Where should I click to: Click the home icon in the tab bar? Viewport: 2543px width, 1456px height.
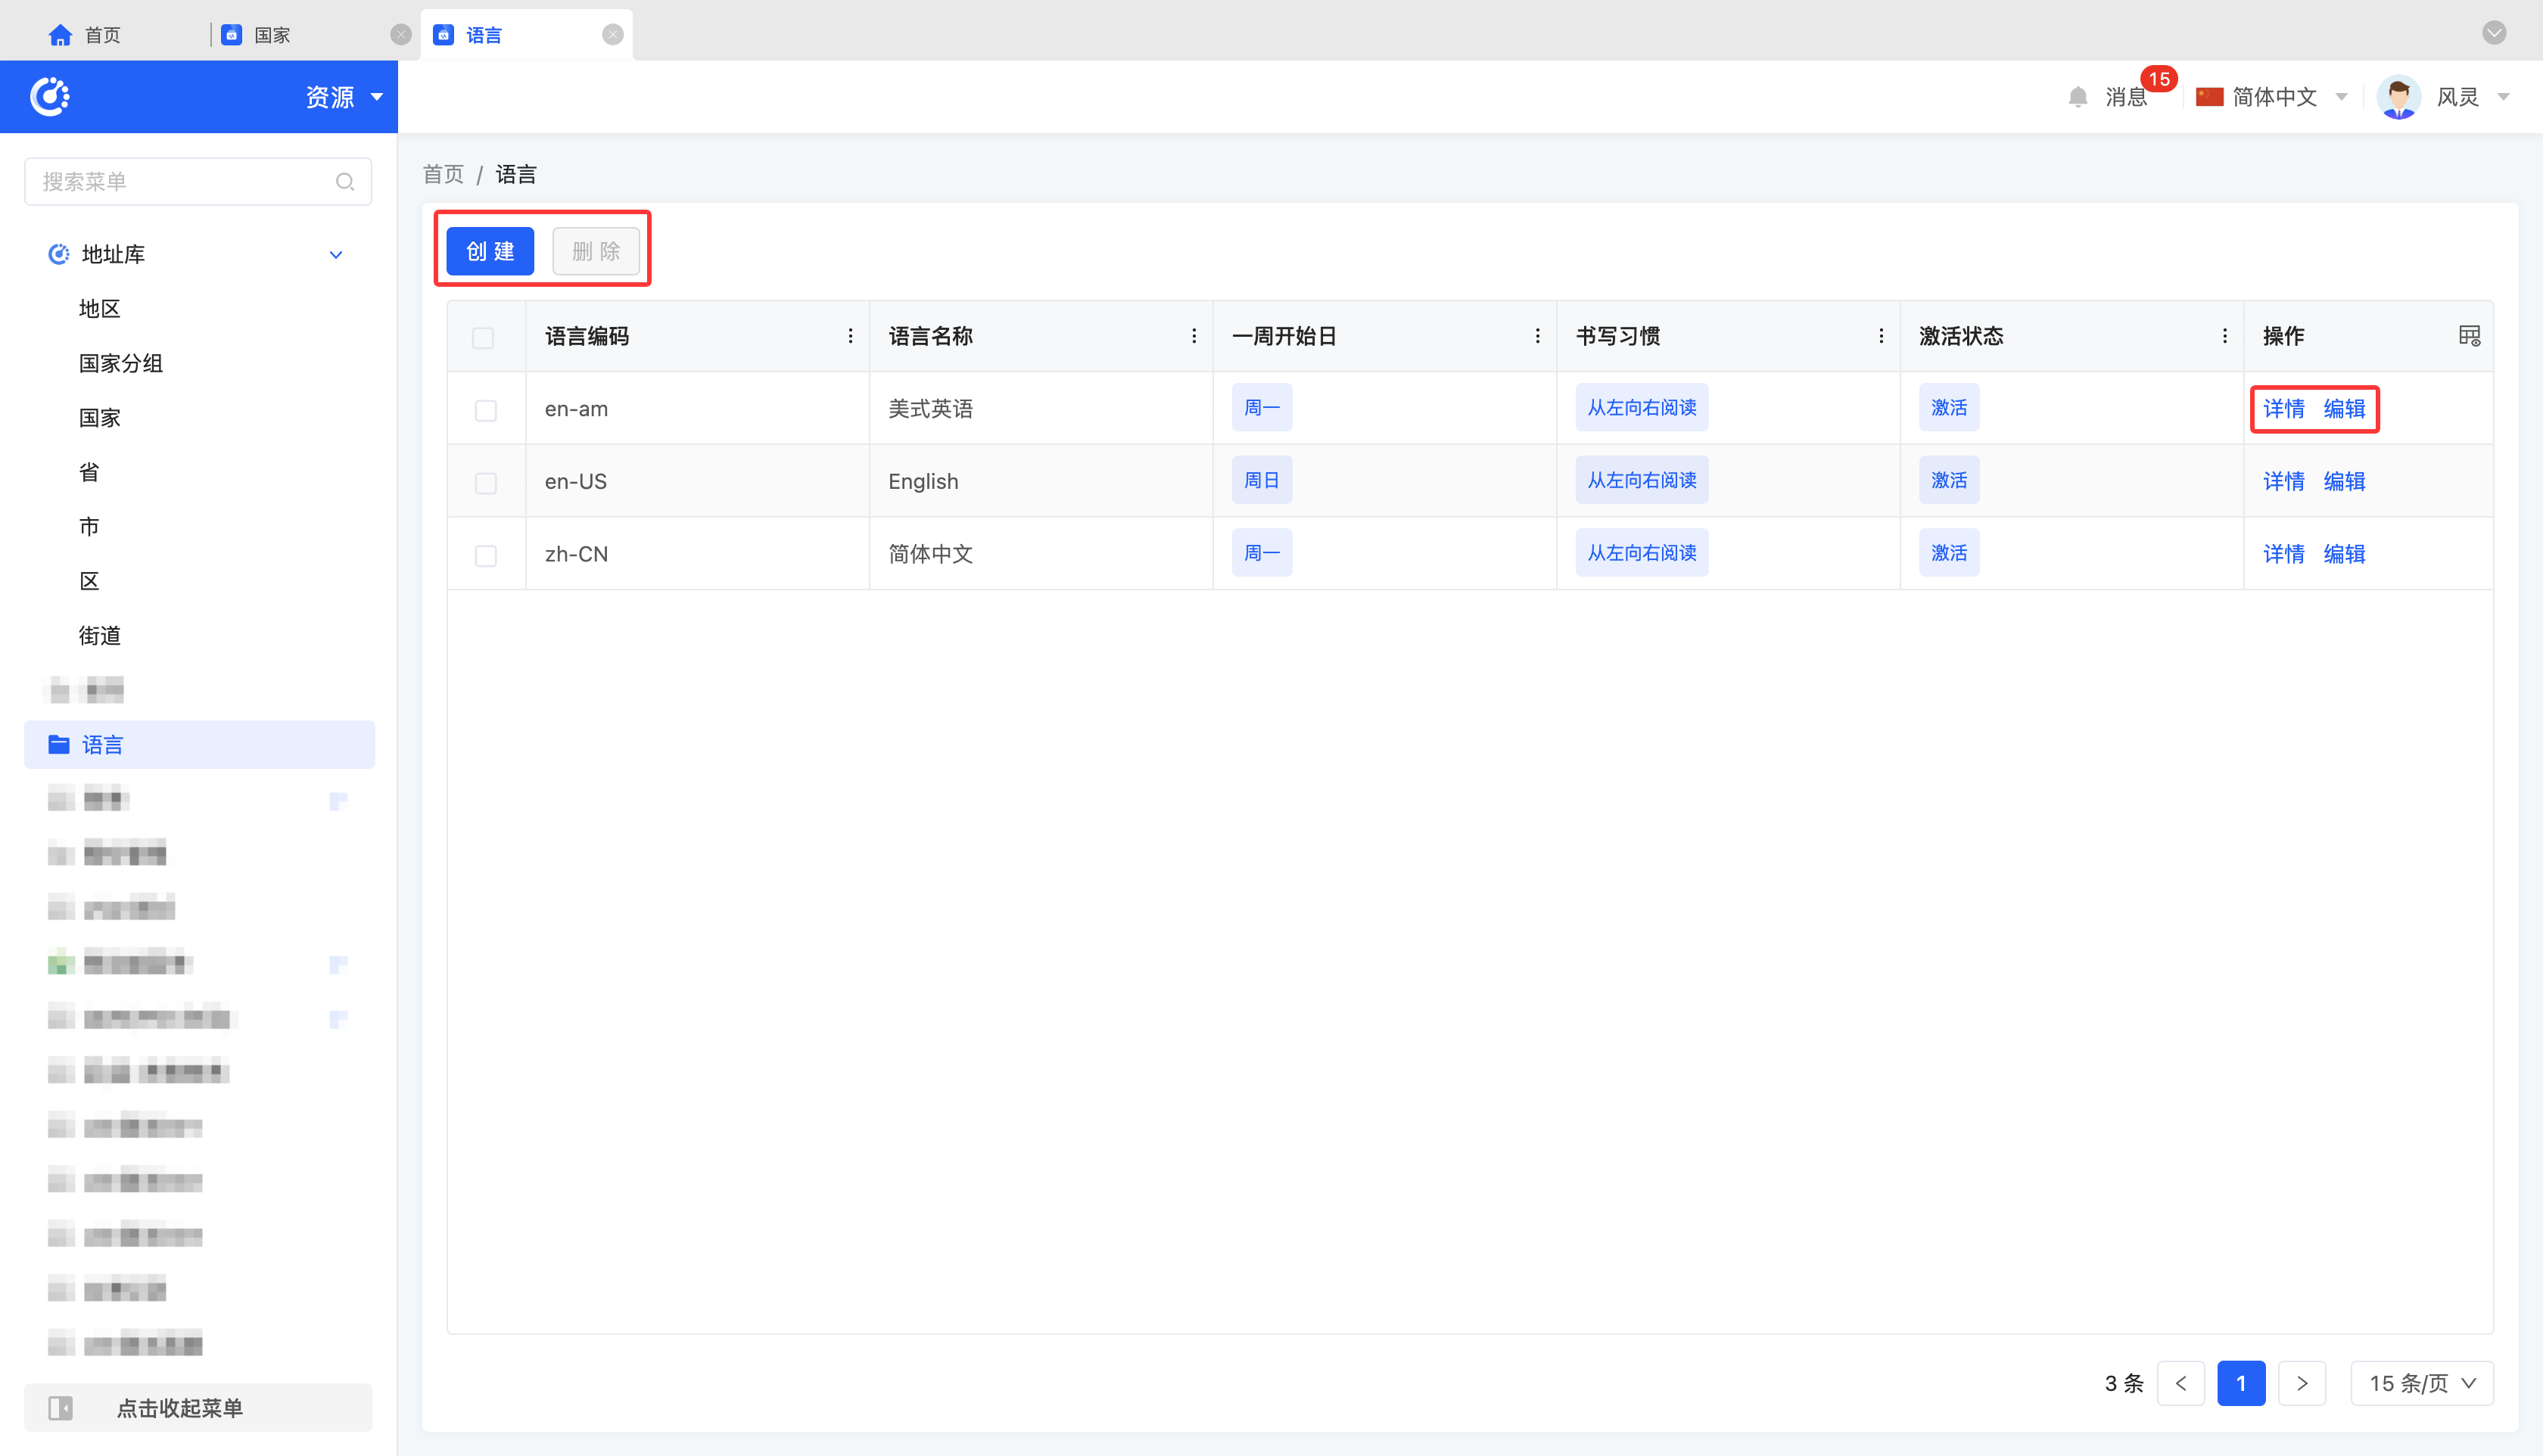[x=60, y=35]
